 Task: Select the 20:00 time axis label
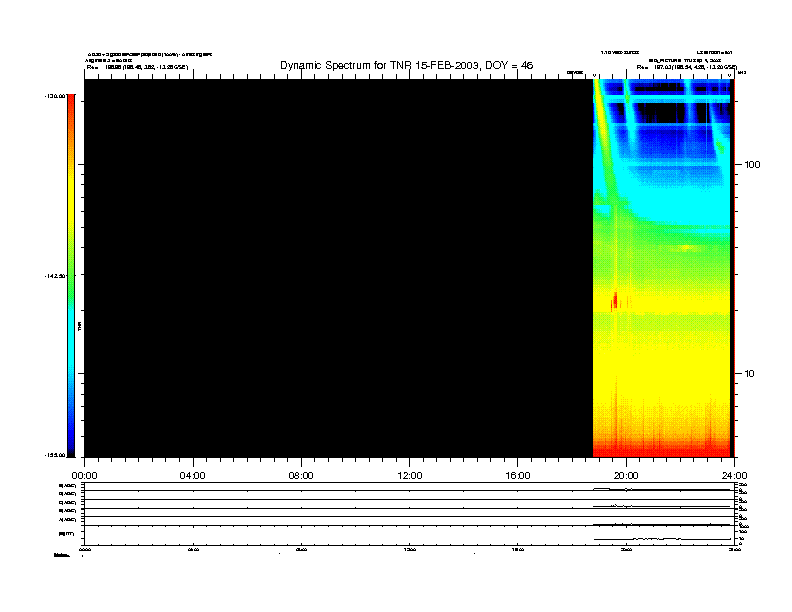pyautogui.click(x=626, y=476)
